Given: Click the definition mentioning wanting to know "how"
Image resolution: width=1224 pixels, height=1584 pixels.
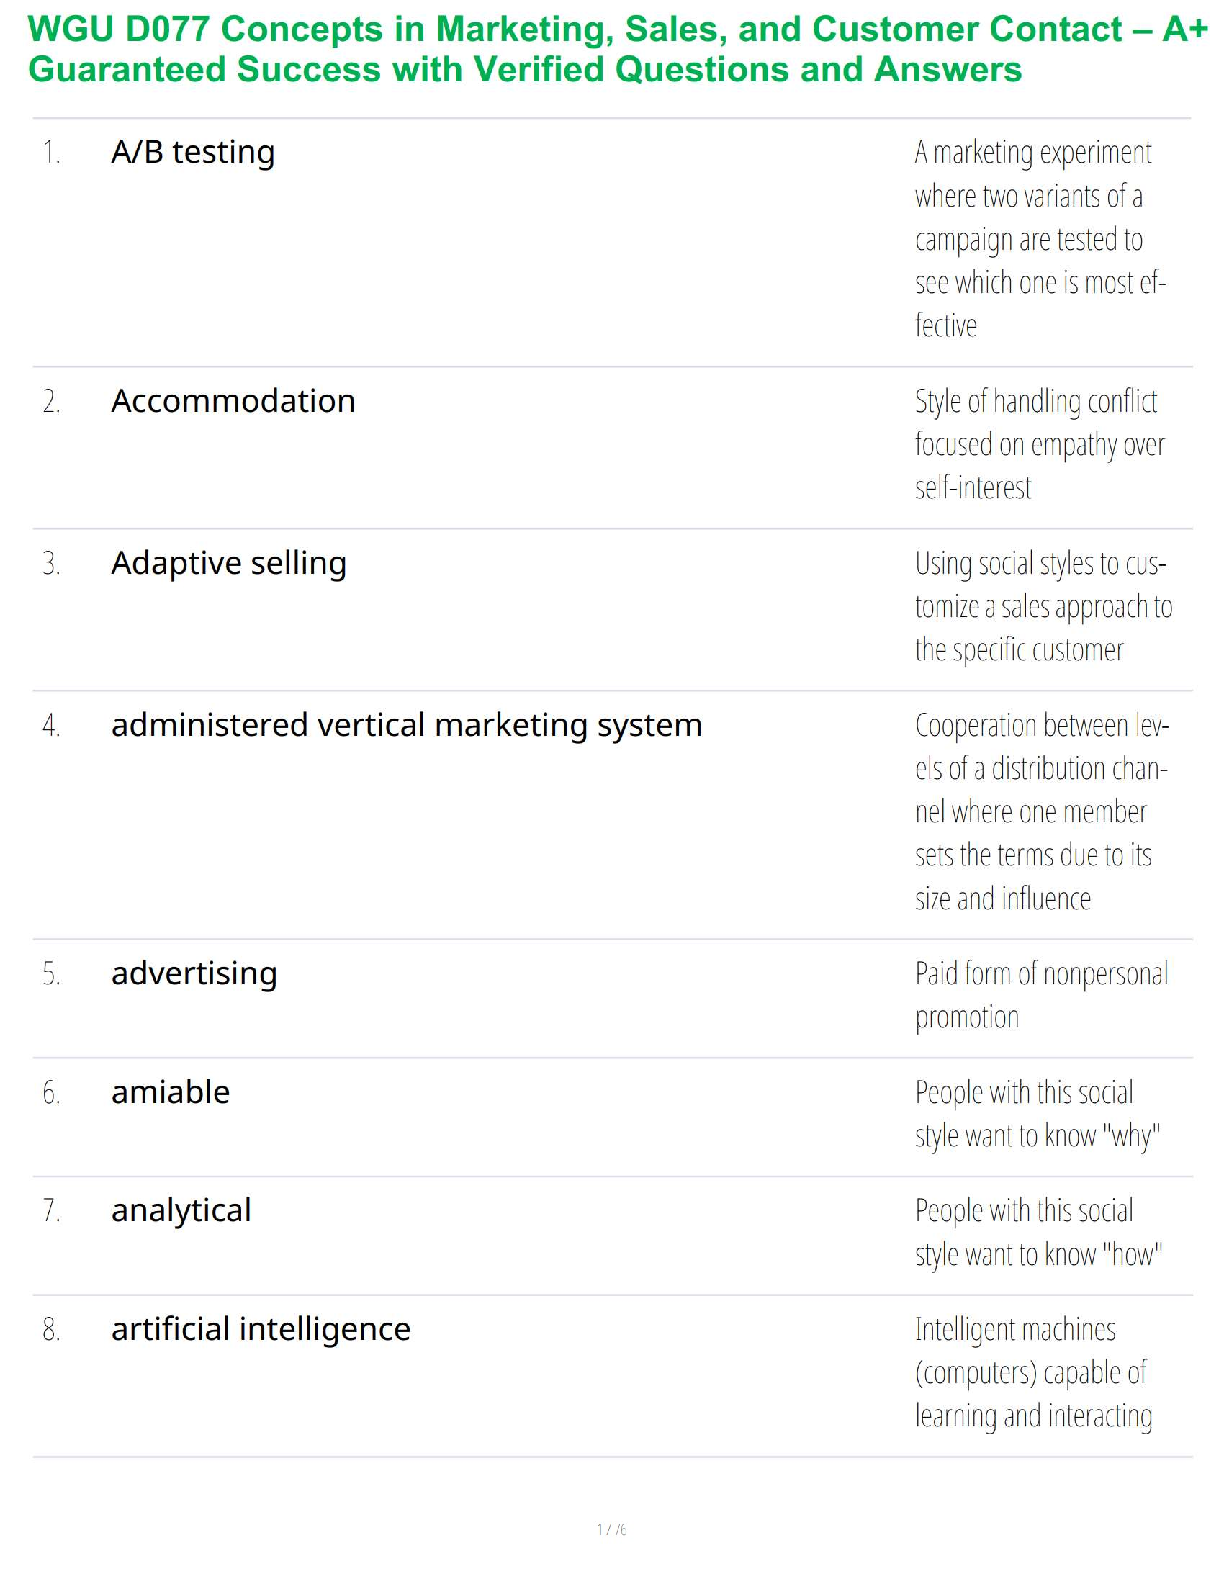Looking at the screenshot, I should pos(1037,1232).
